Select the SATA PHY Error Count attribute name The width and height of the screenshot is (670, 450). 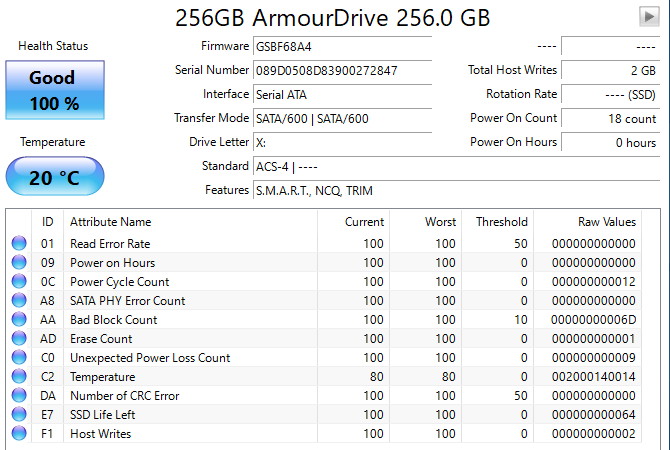pyautogui.click(x=128, y=300)
